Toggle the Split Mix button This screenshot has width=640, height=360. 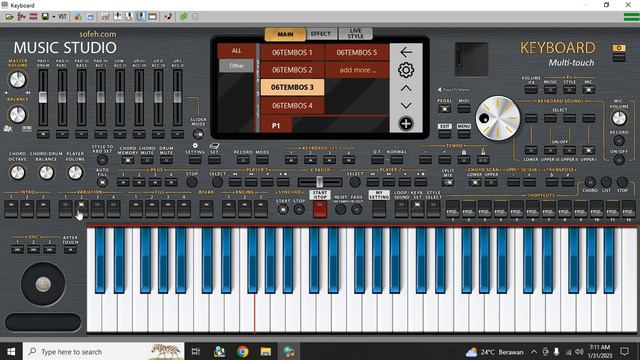click(x=448, y=182)
